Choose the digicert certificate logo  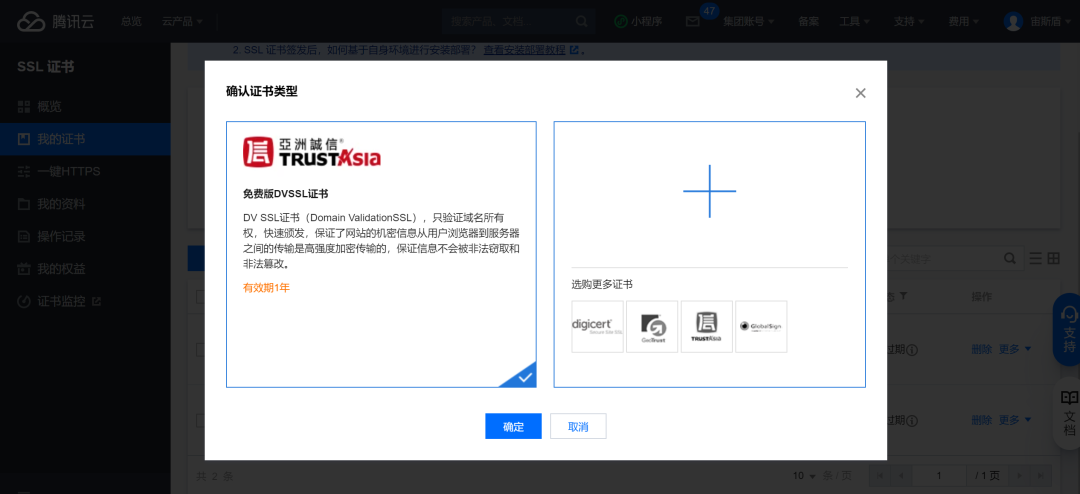[597, 327]
